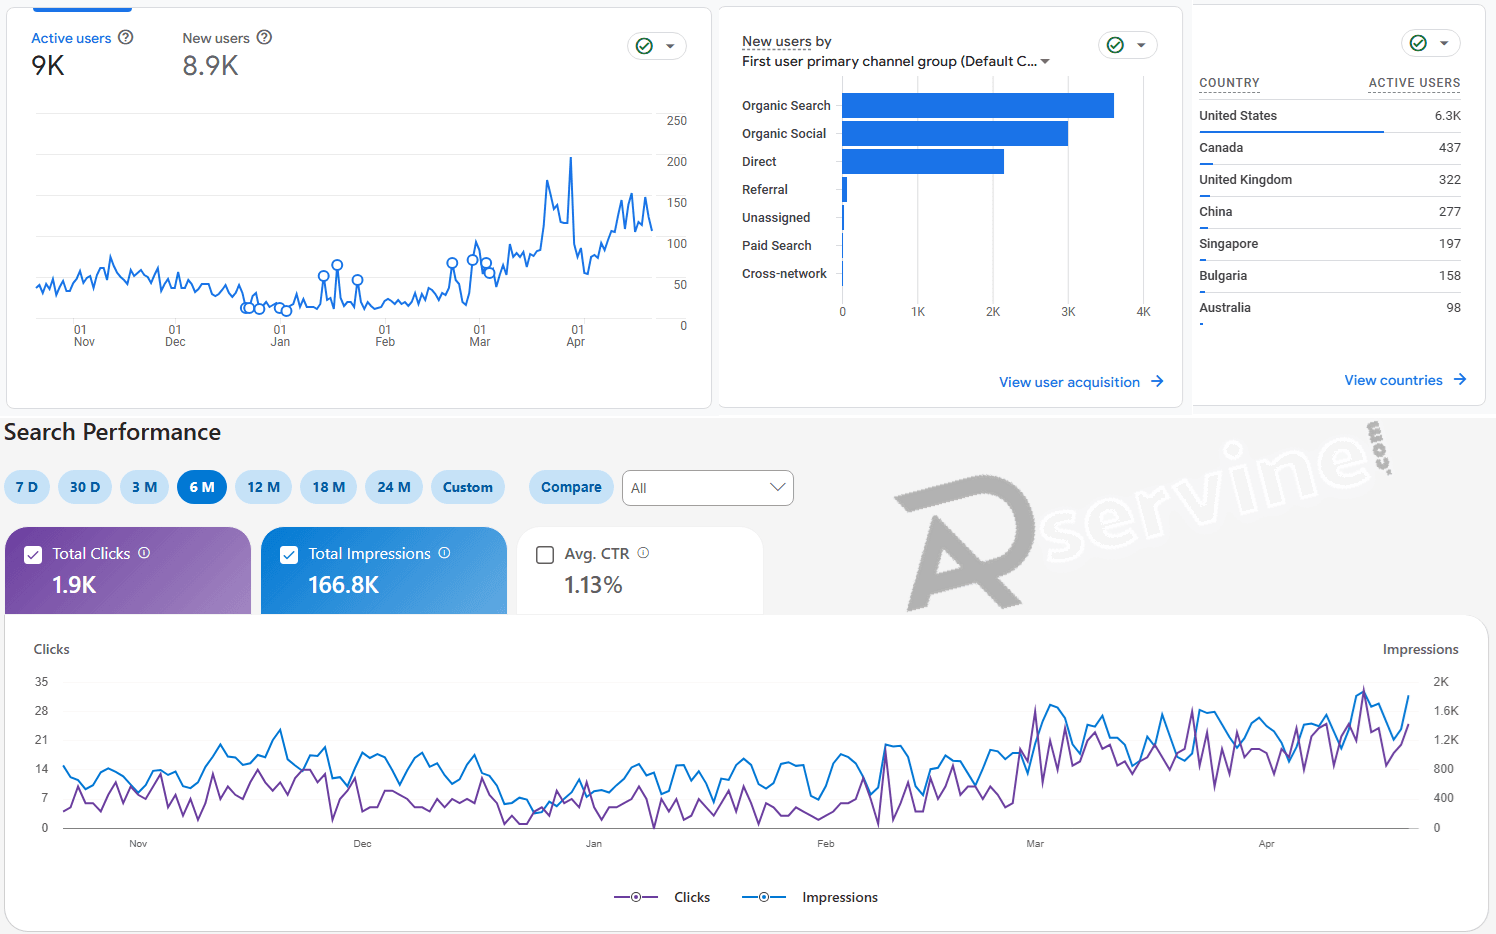Image resolution: width=1496 pixels, height=934 pixels.
Task: Enable the Avg. CTR checkbox
Action: [545, 555]
